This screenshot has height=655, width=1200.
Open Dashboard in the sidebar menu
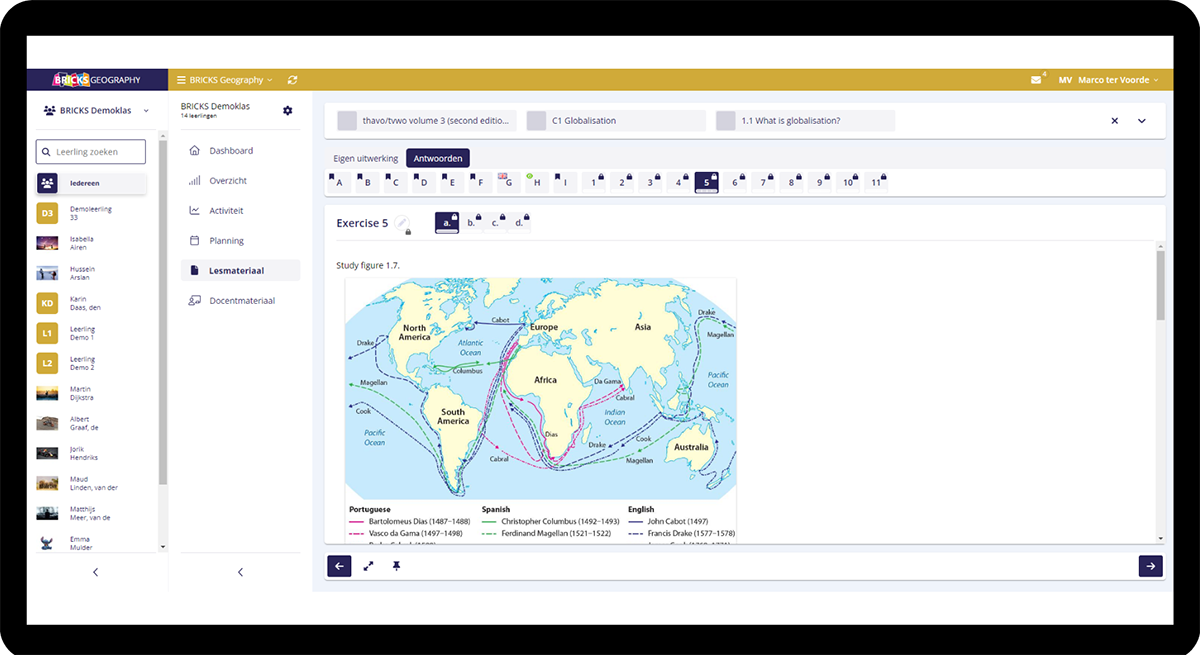coord(231,151)
